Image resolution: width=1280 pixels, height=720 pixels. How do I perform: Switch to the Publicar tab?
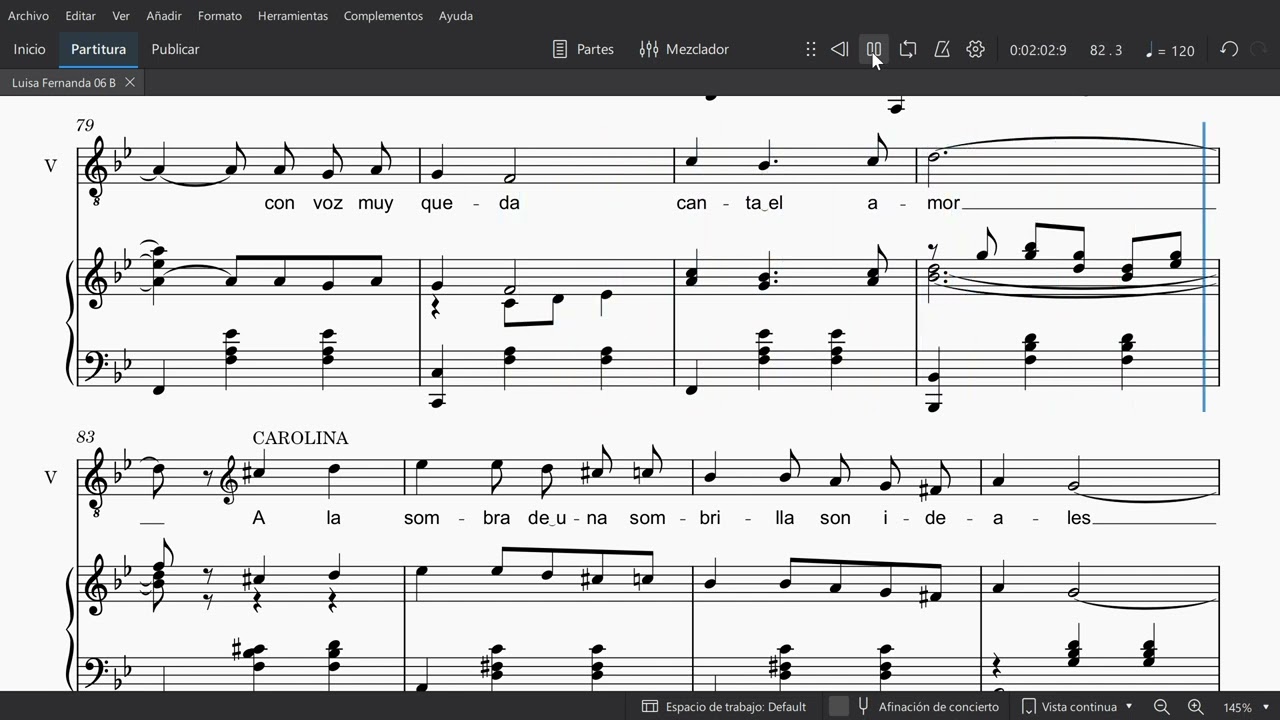click(175, 49)
